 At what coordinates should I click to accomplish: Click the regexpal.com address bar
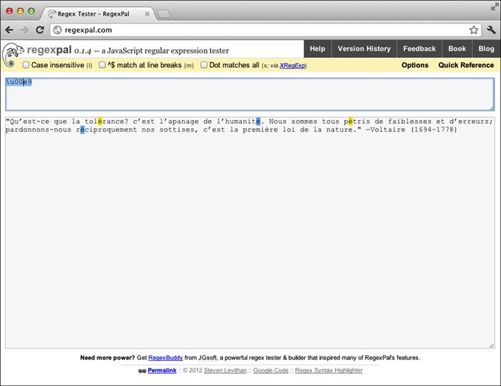pyautogui.click(x=260, y=30)
